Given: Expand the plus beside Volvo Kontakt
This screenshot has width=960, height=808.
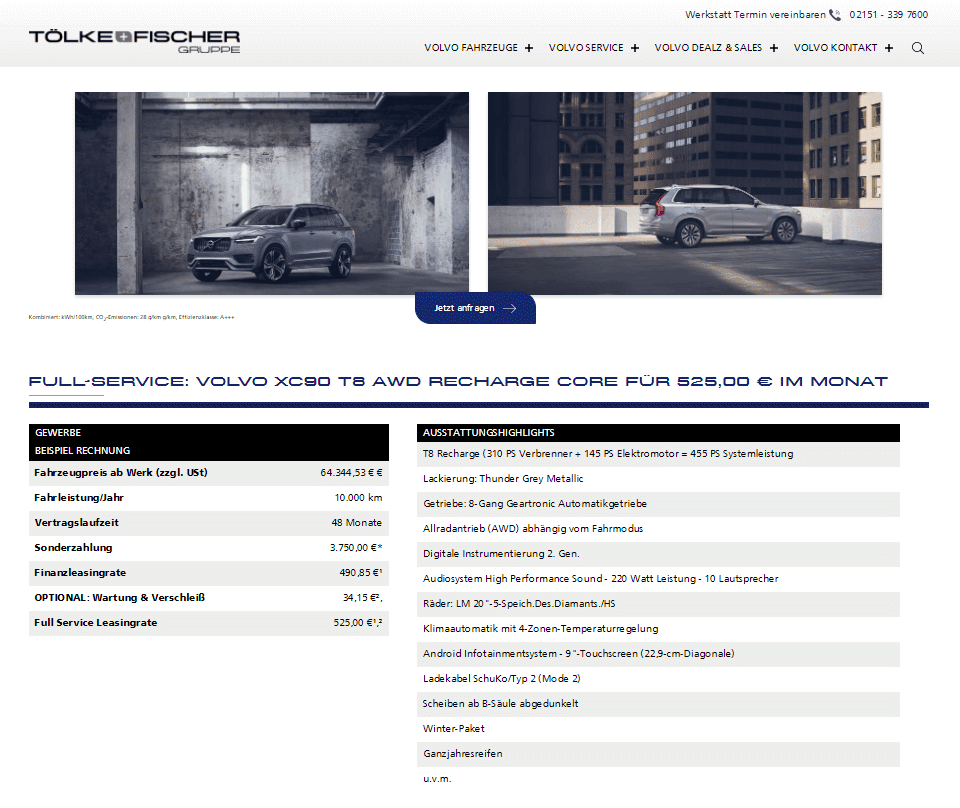Looking at the screenshot, I should coord(889,48).
